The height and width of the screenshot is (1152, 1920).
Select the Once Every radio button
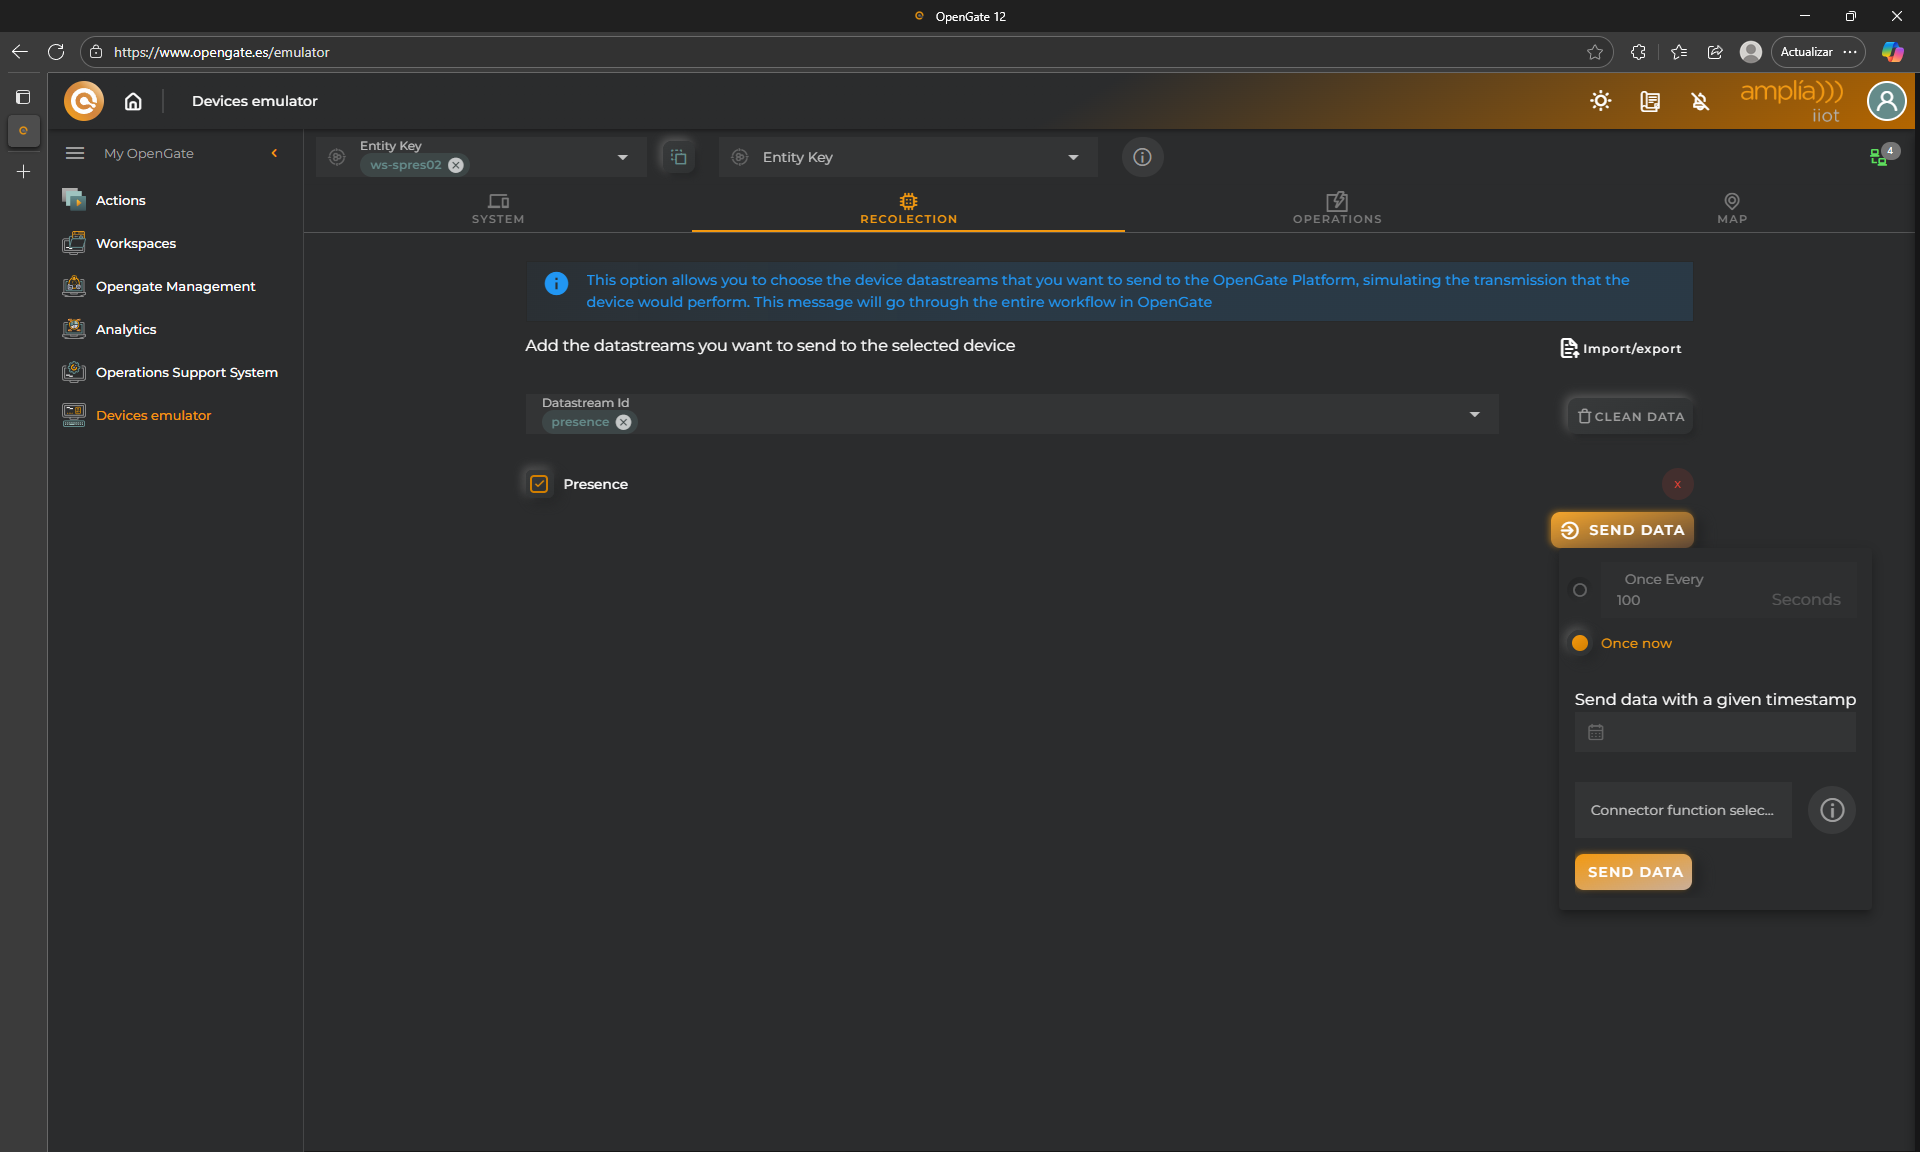(x=1580, y=590)
